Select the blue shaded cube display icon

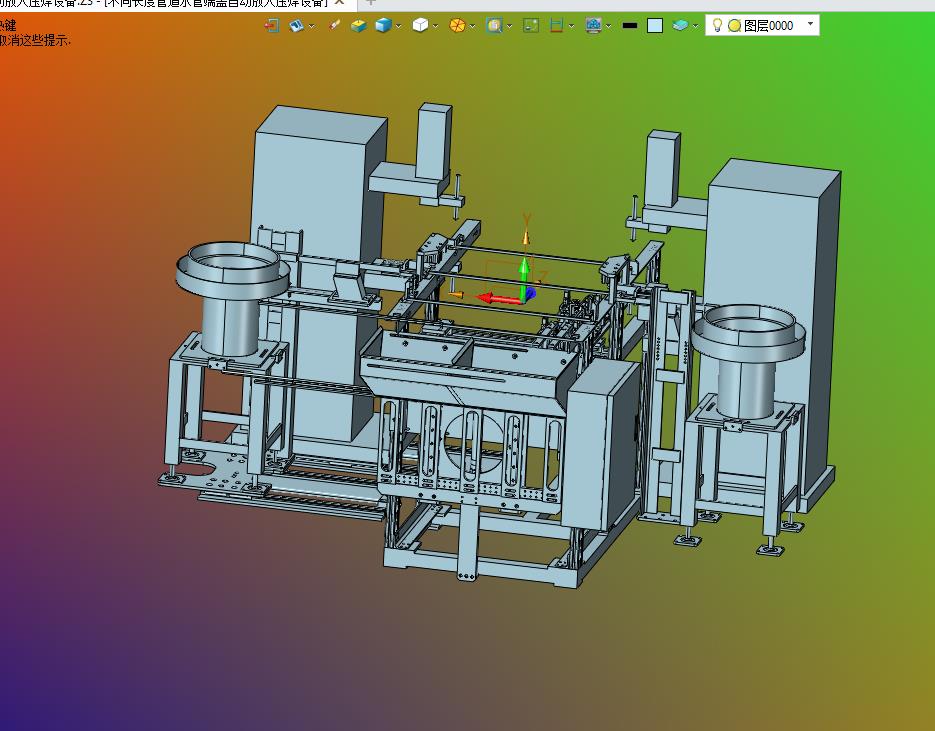tap(383, 25)
